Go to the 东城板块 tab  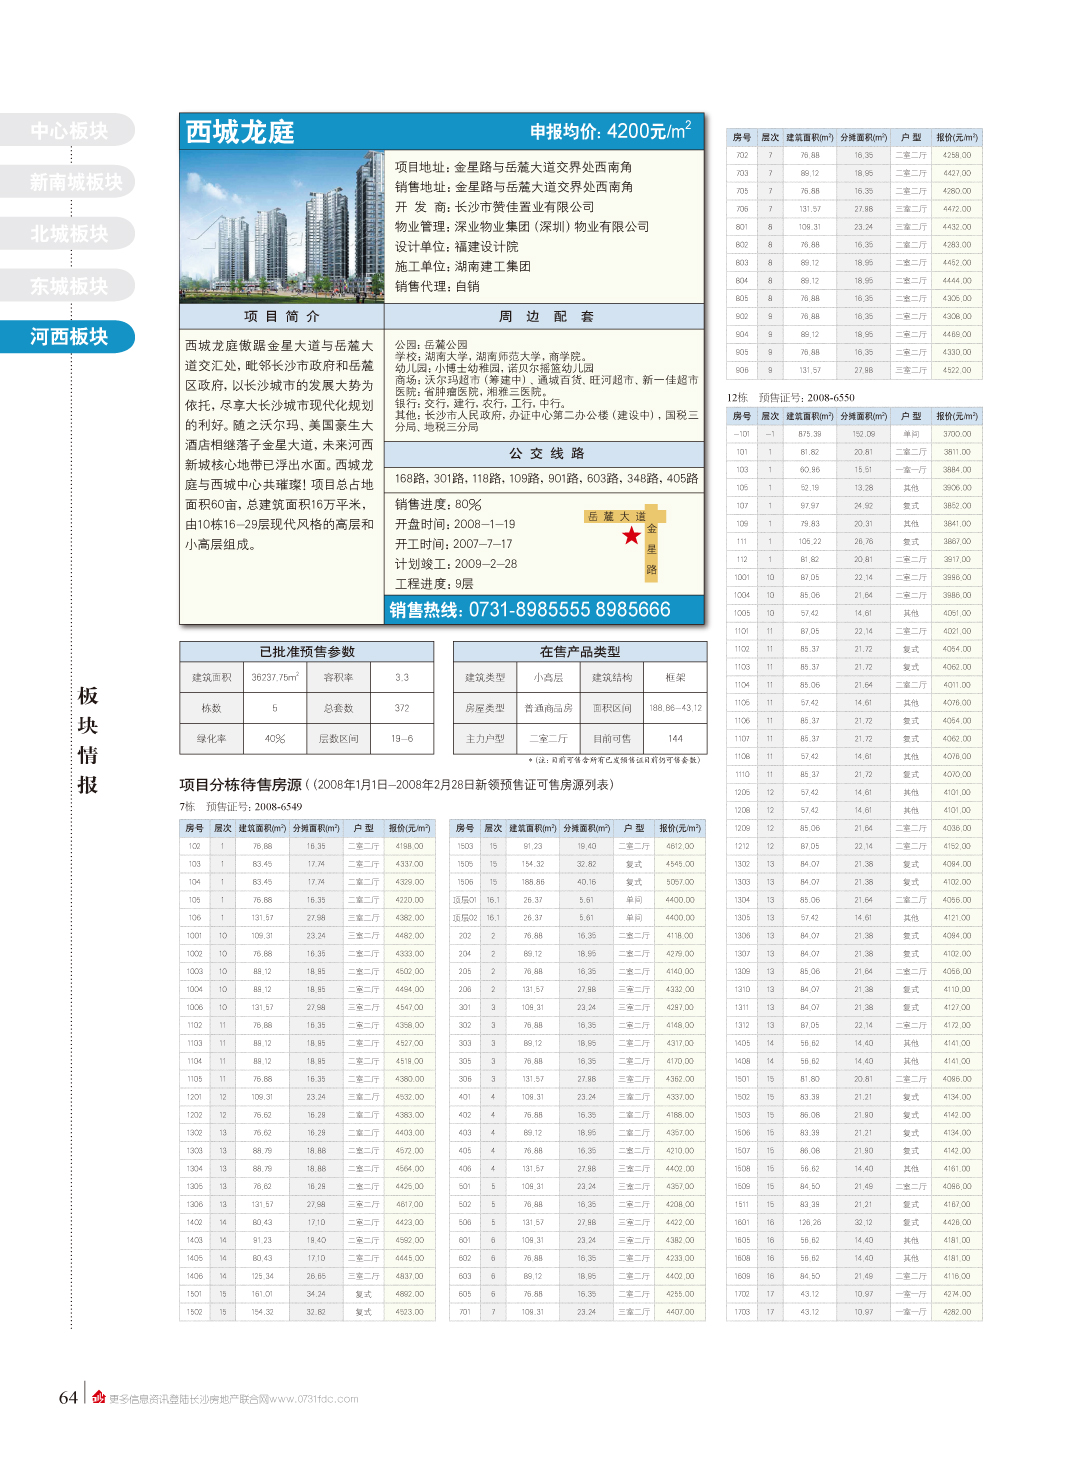point(68,286)
